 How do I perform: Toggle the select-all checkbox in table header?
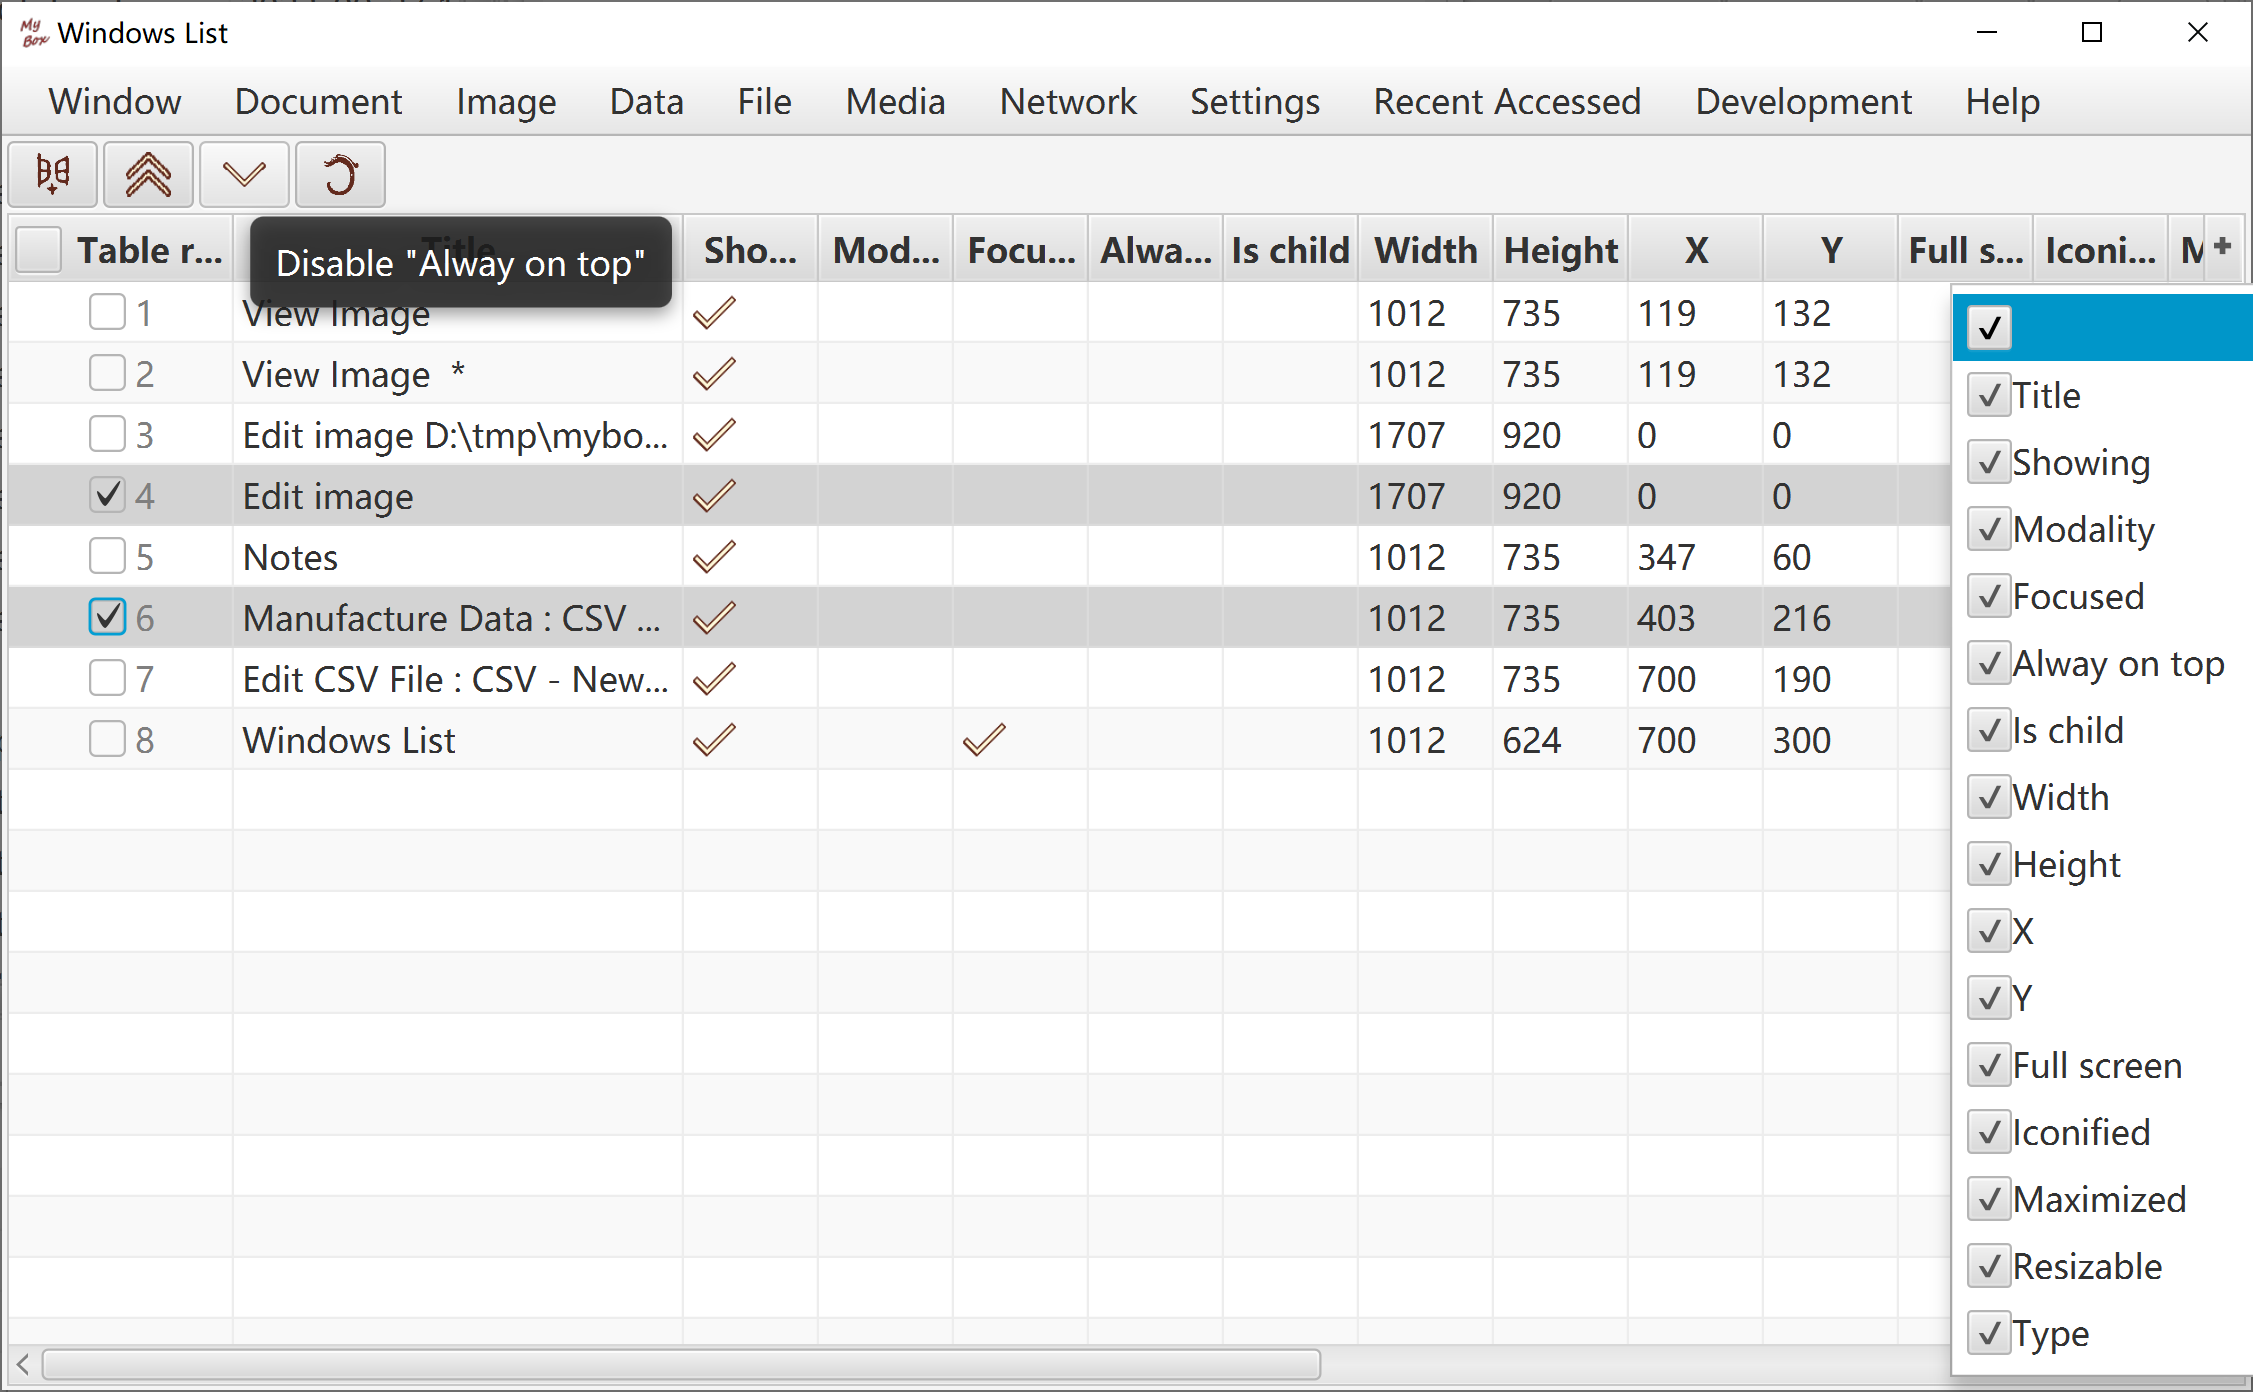pos(39,250)
